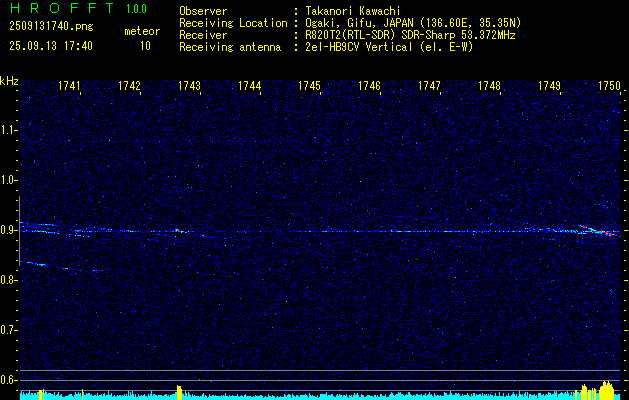Click the 1750 time marker
Screen dimensions: 629x400
click(609, 86)
